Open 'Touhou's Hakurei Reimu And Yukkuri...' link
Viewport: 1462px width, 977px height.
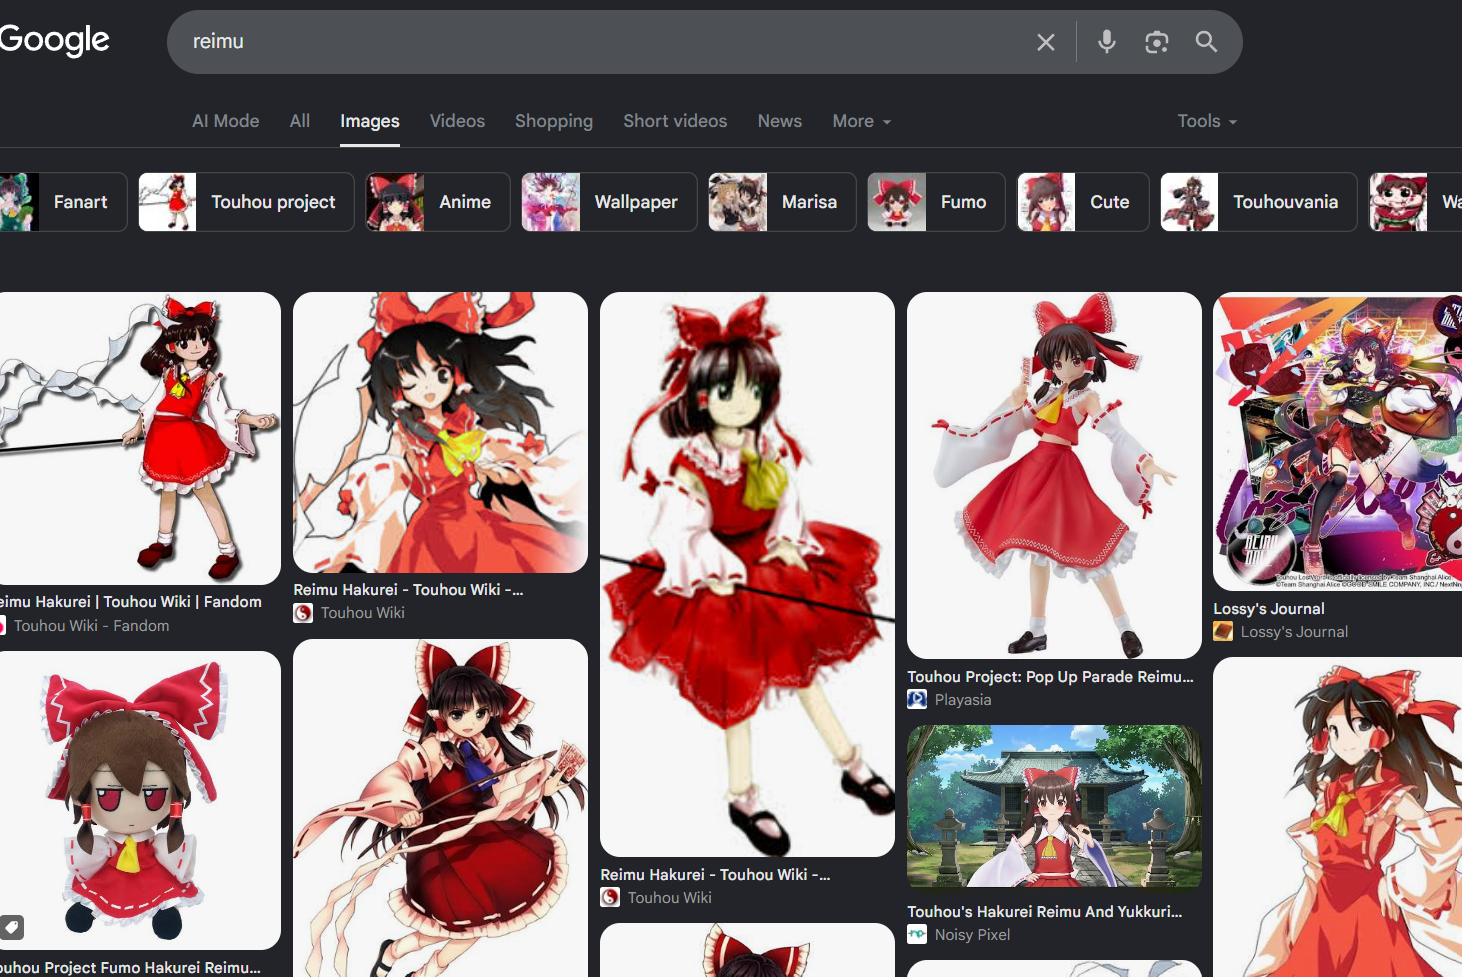[x=1044, y=912]
